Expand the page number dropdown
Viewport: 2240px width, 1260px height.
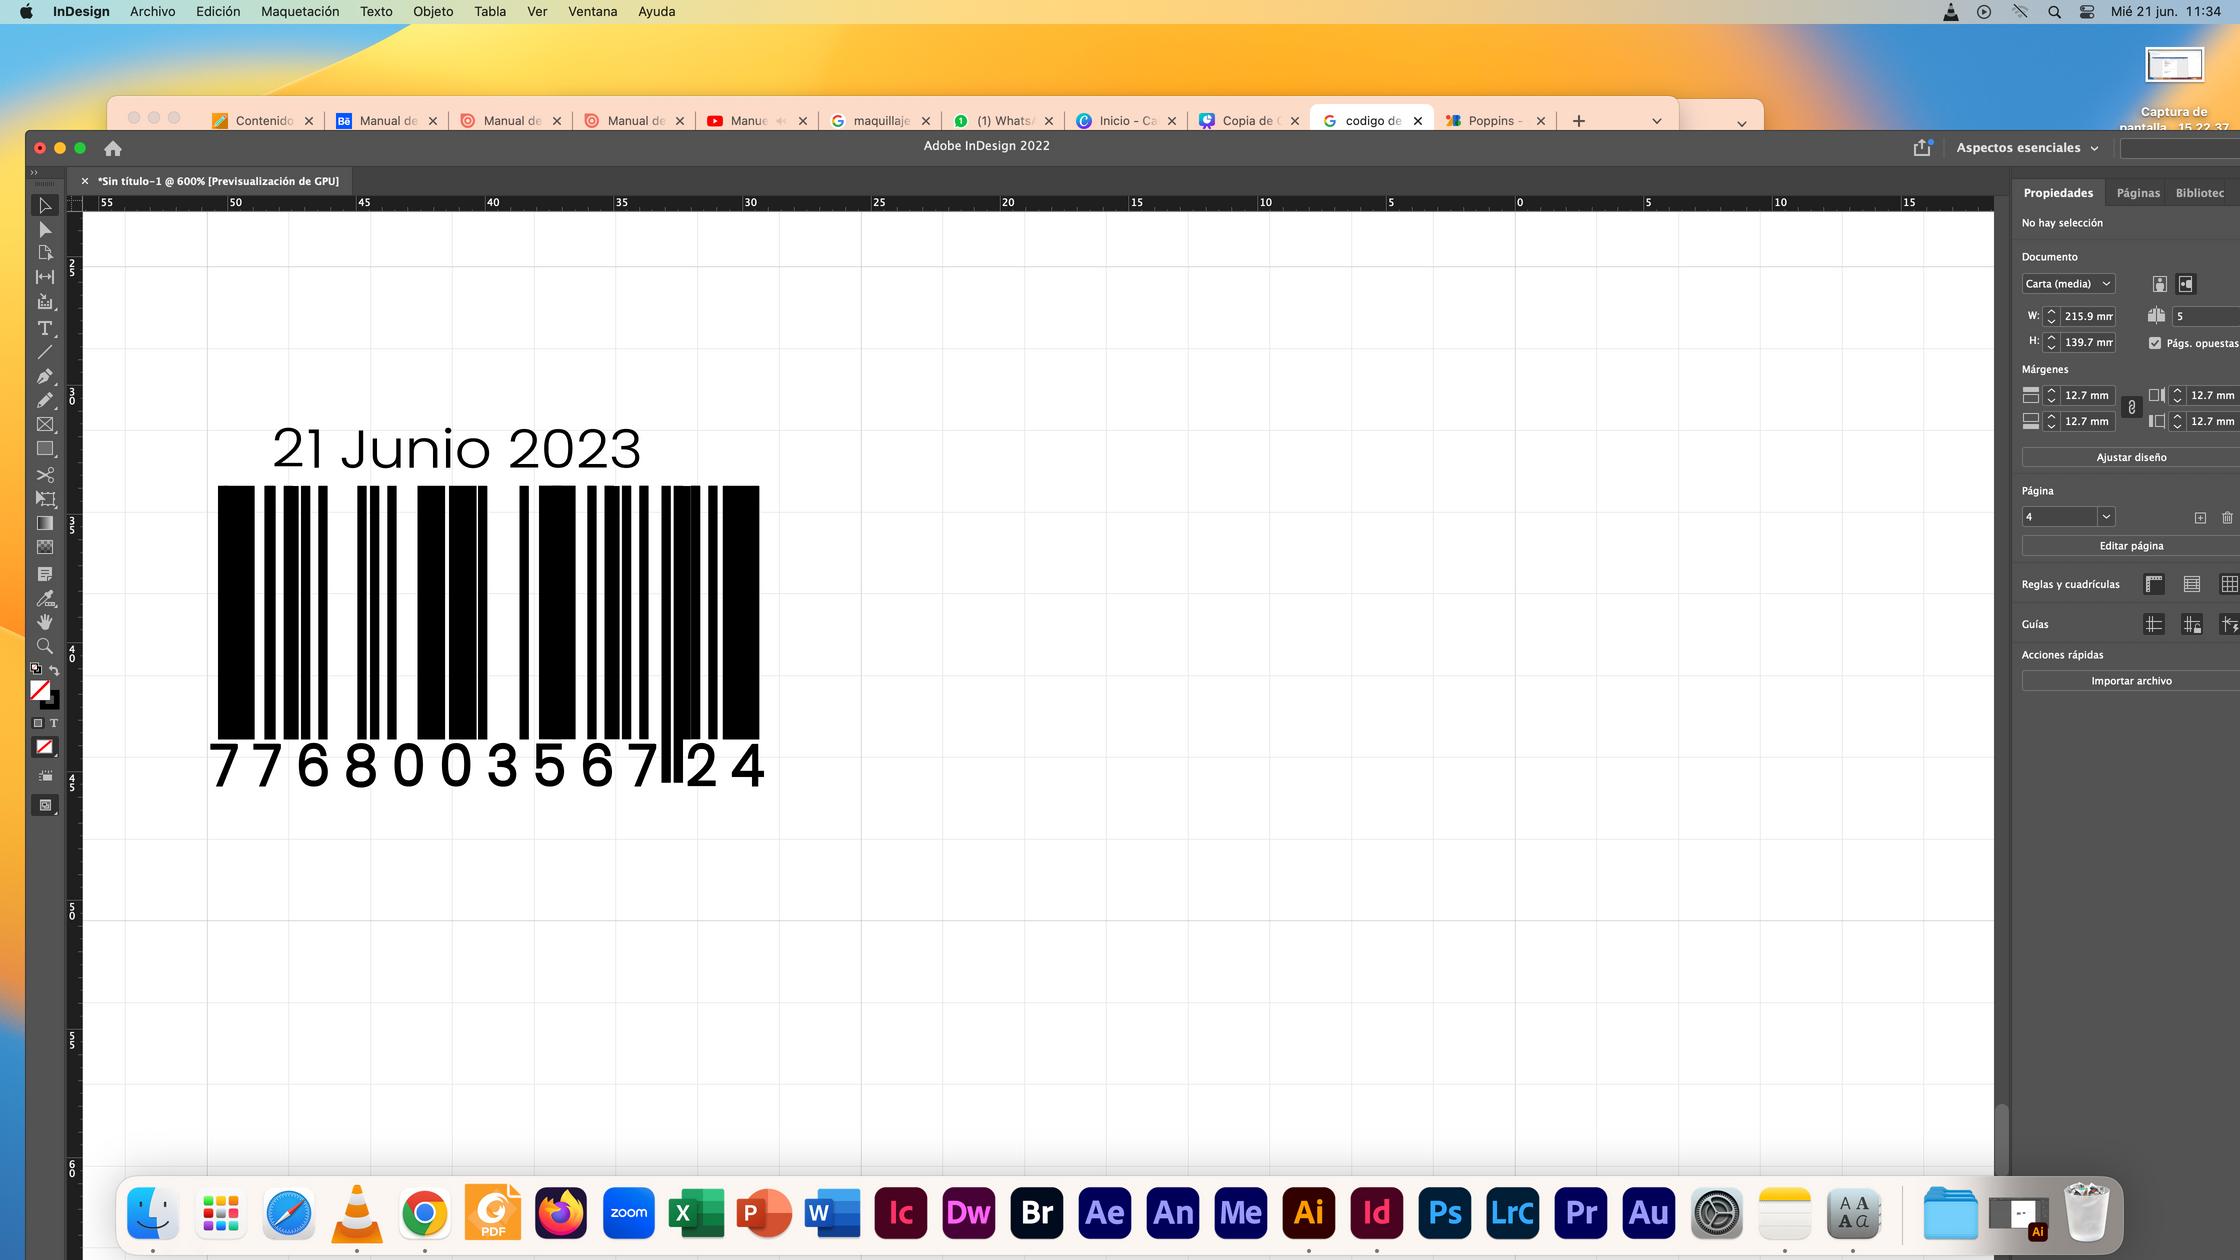[2106, 517]
